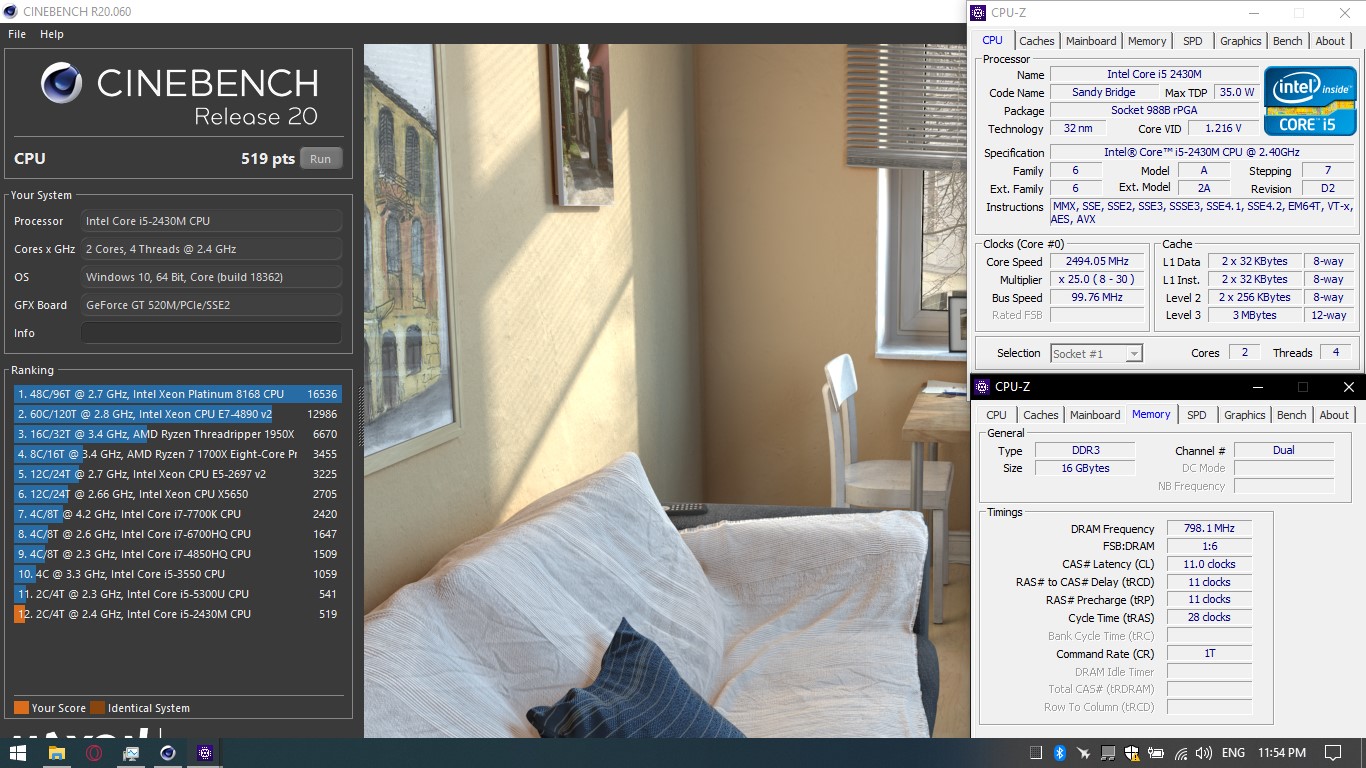The height and width of the screenshot is (768, 1366).
Task: Open the Cinebench Help menu
Action: (x=52, y=34)
